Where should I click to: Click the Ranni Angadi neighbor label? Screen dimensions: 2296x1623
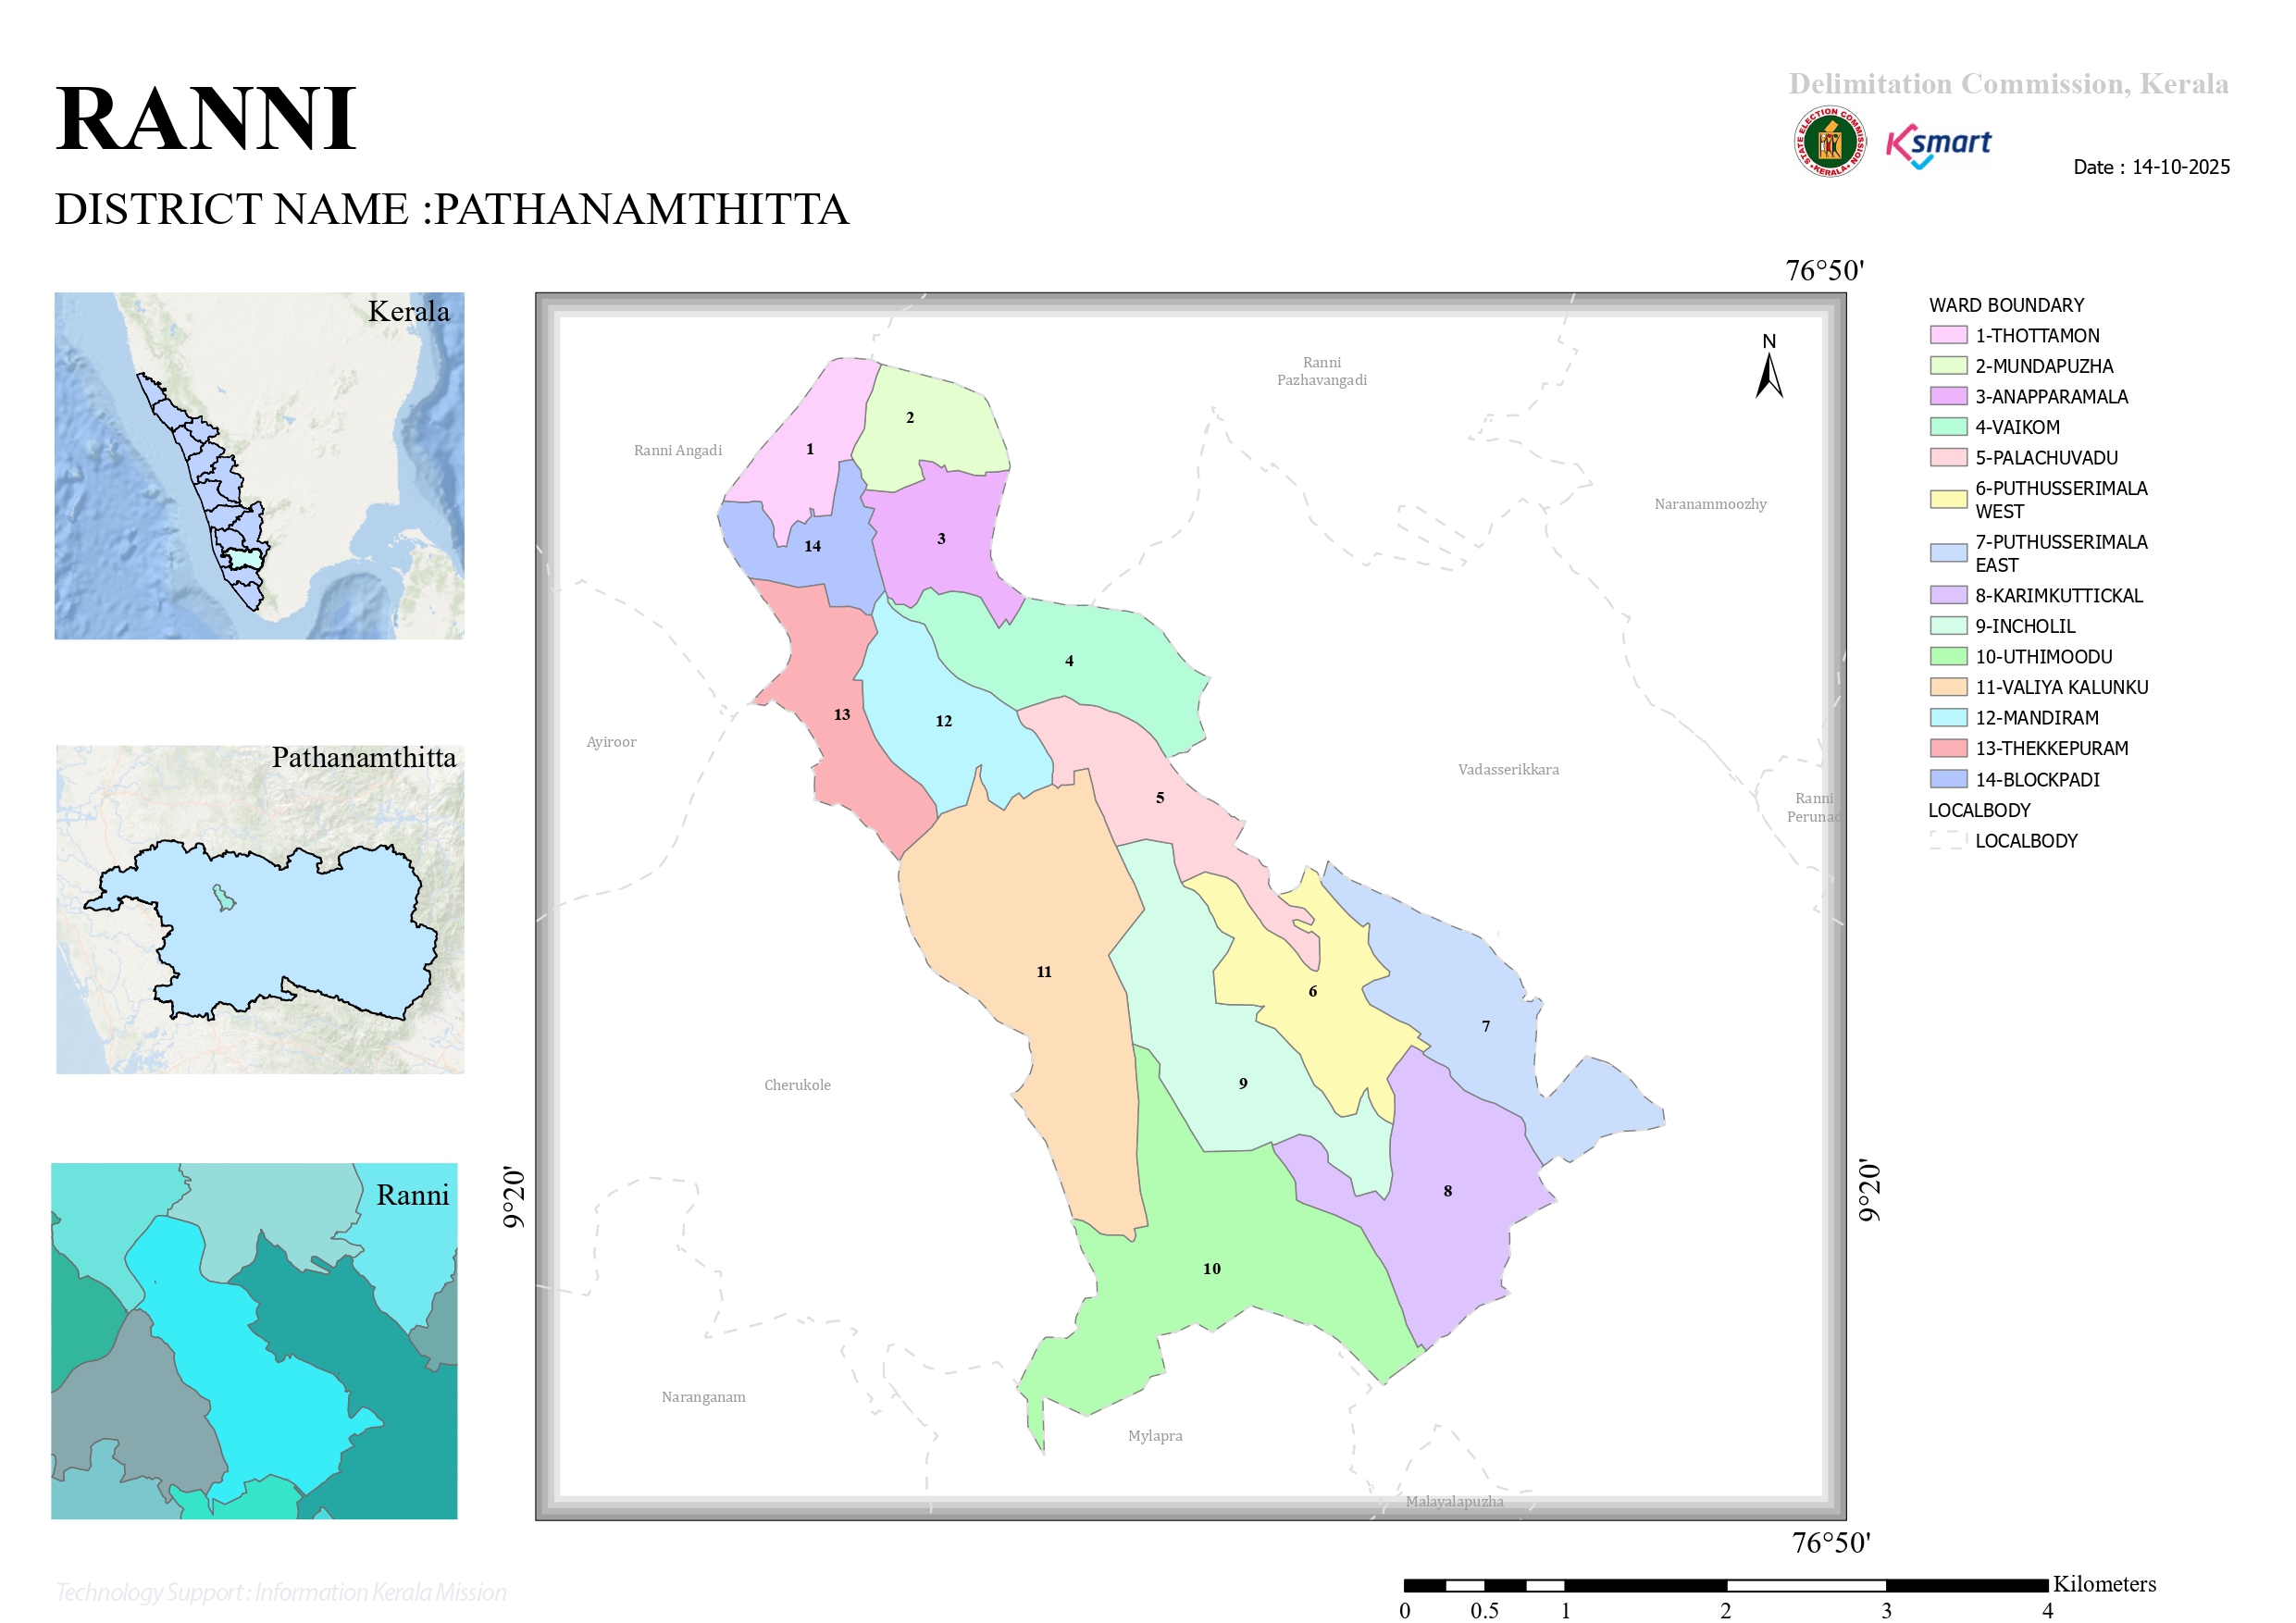(678, 450)
